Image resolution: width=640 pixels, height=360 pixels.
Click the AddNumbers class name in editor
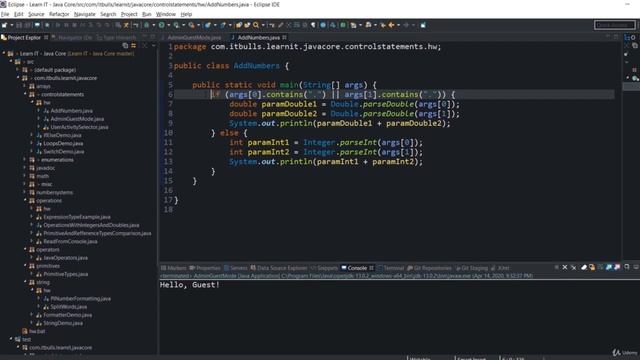click(x=256, y=66)
